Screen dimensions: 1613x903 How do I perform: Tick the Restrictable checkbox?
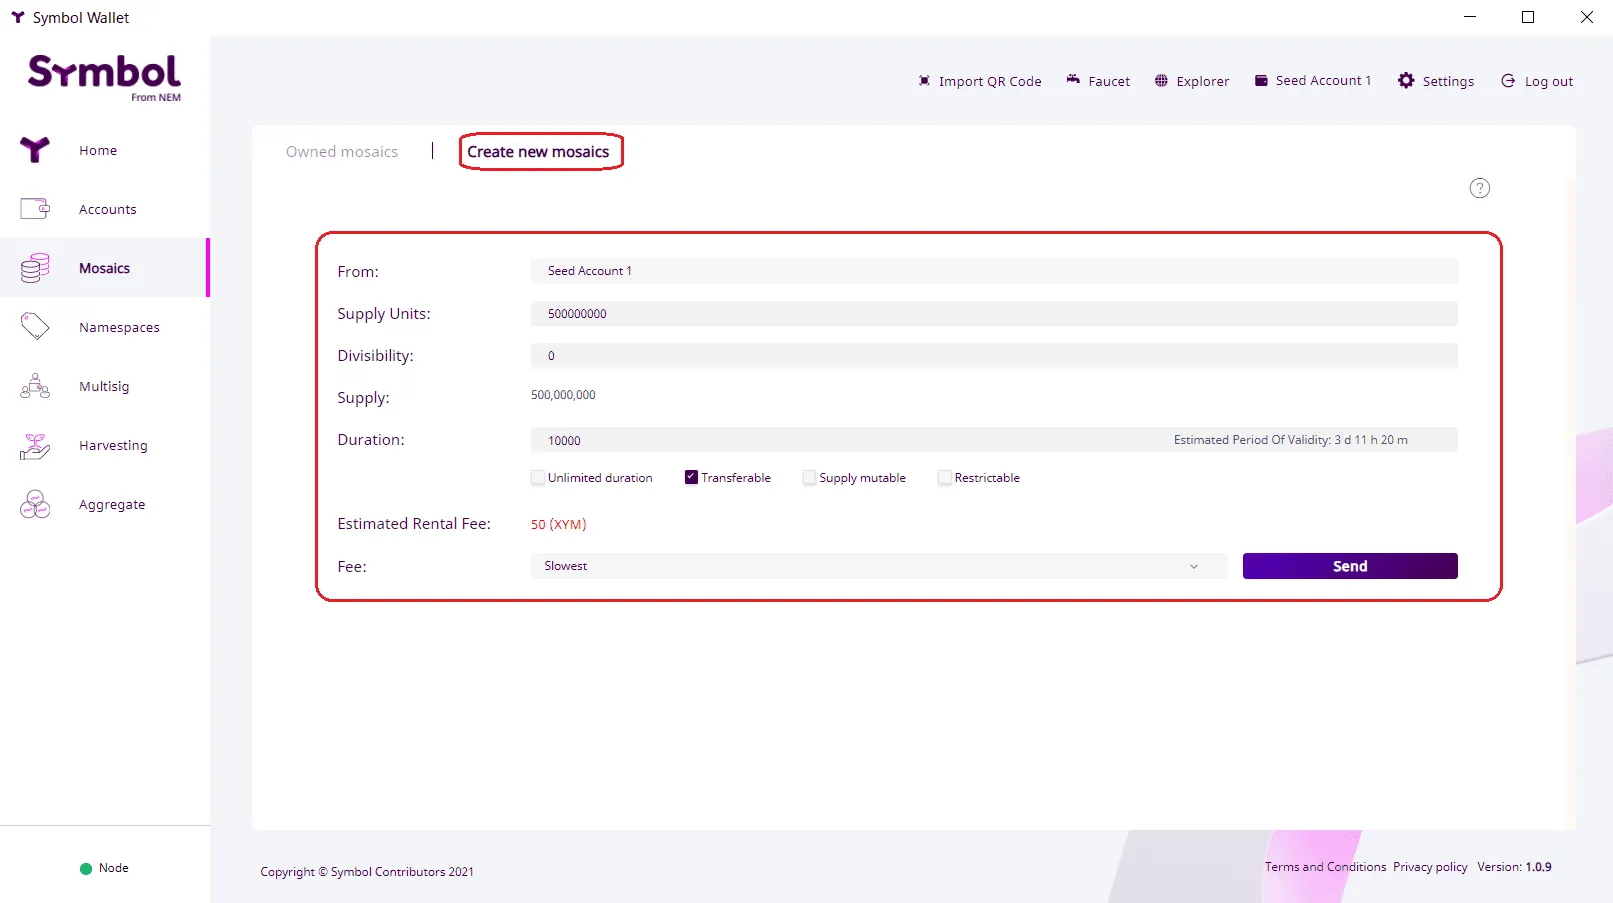pos(944,478)
